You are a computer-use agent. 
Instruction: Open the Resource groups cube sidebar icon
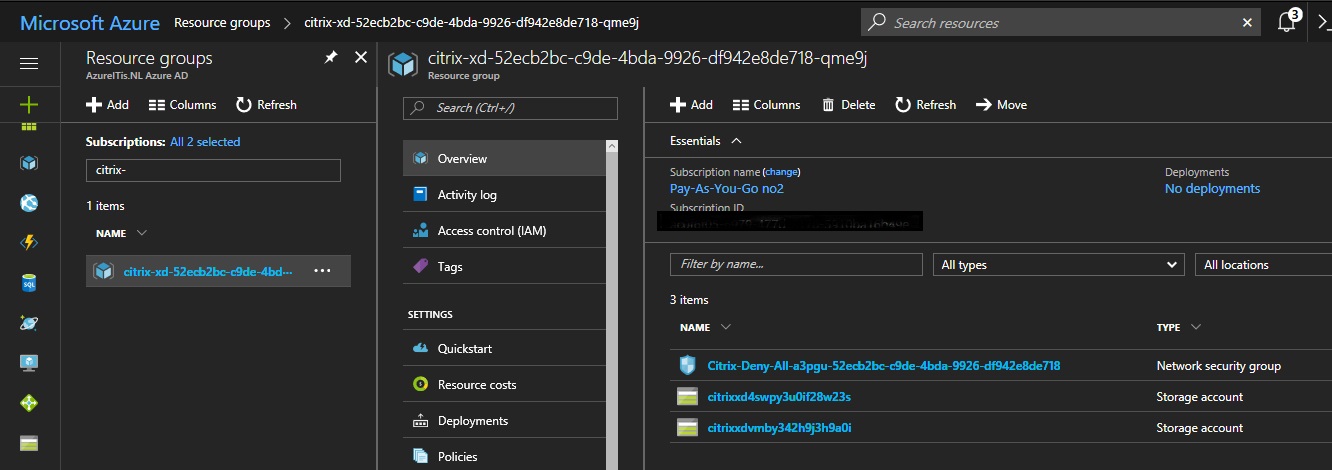(x=29, y=163)
